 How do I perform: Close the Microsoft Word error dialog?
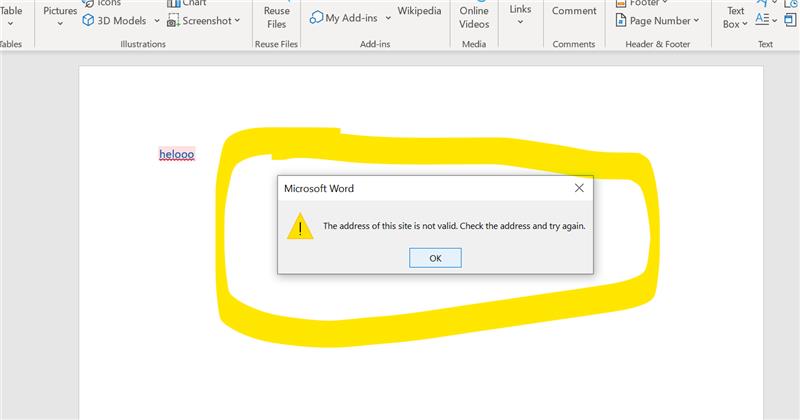click(x=579, y=188)
